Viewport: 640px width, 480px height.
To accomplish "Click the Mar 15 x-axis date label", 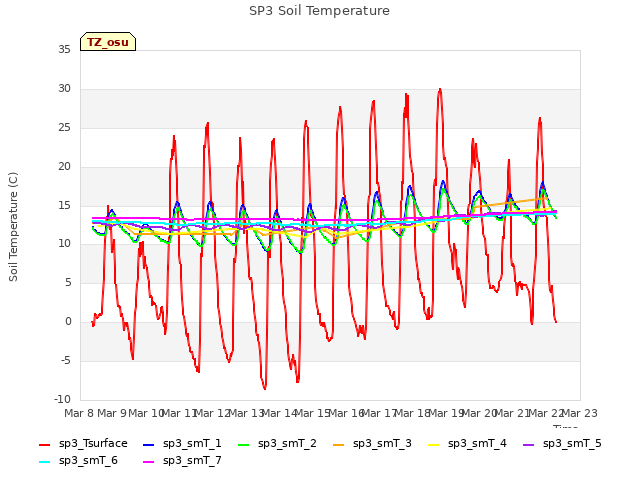I will [313, 413].
